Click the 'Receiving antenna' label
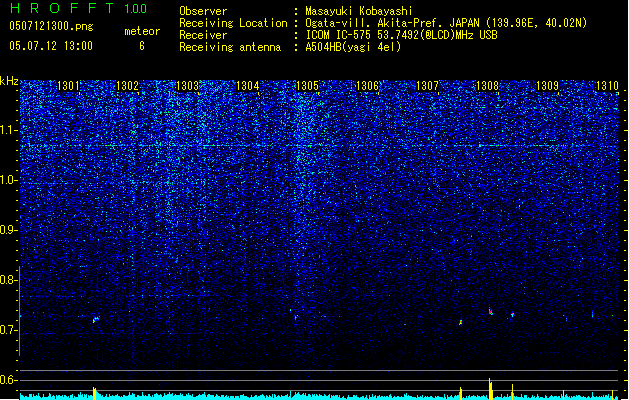Screen dimensions: 629x400 tap(230, 47)
